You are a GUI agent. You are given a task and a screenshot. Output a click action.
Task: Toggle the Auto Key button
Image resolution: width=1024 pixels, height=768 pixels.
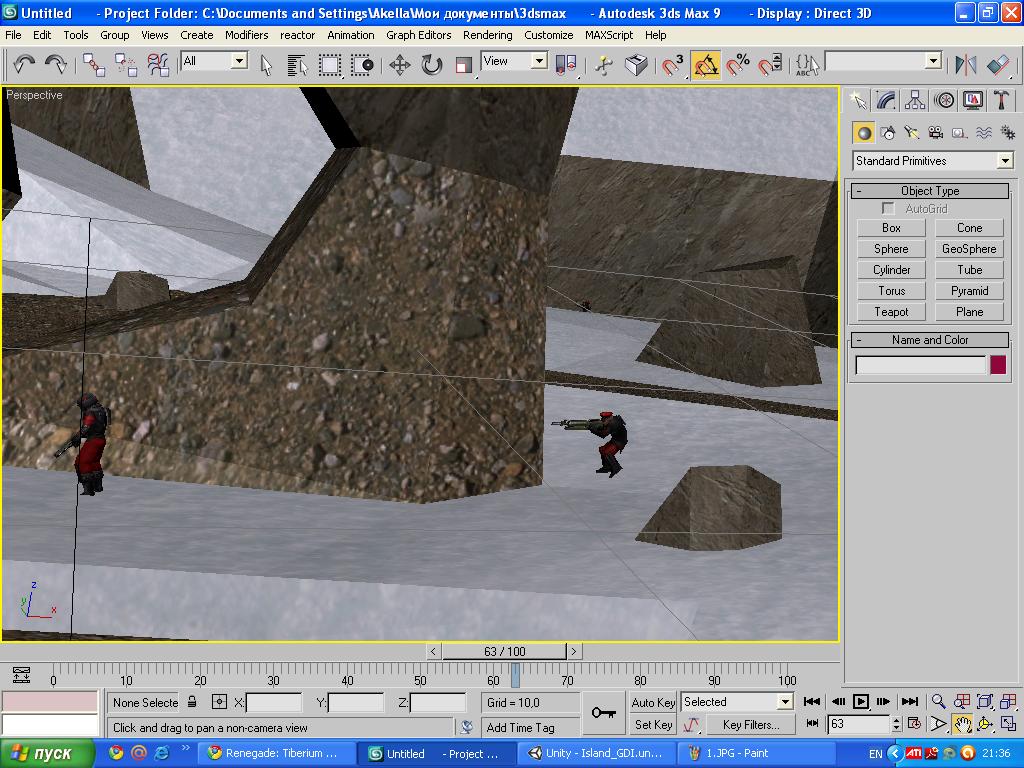652,703
